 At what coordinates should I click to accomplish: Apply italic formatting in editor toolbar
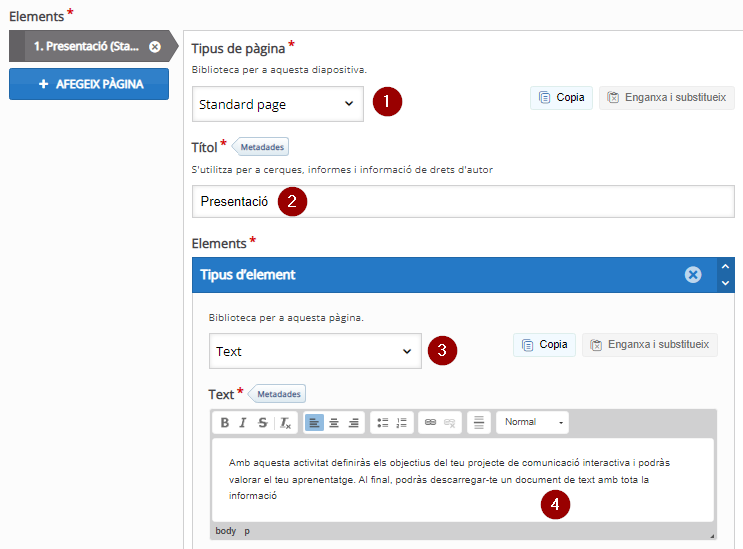(x=243, y=423)
